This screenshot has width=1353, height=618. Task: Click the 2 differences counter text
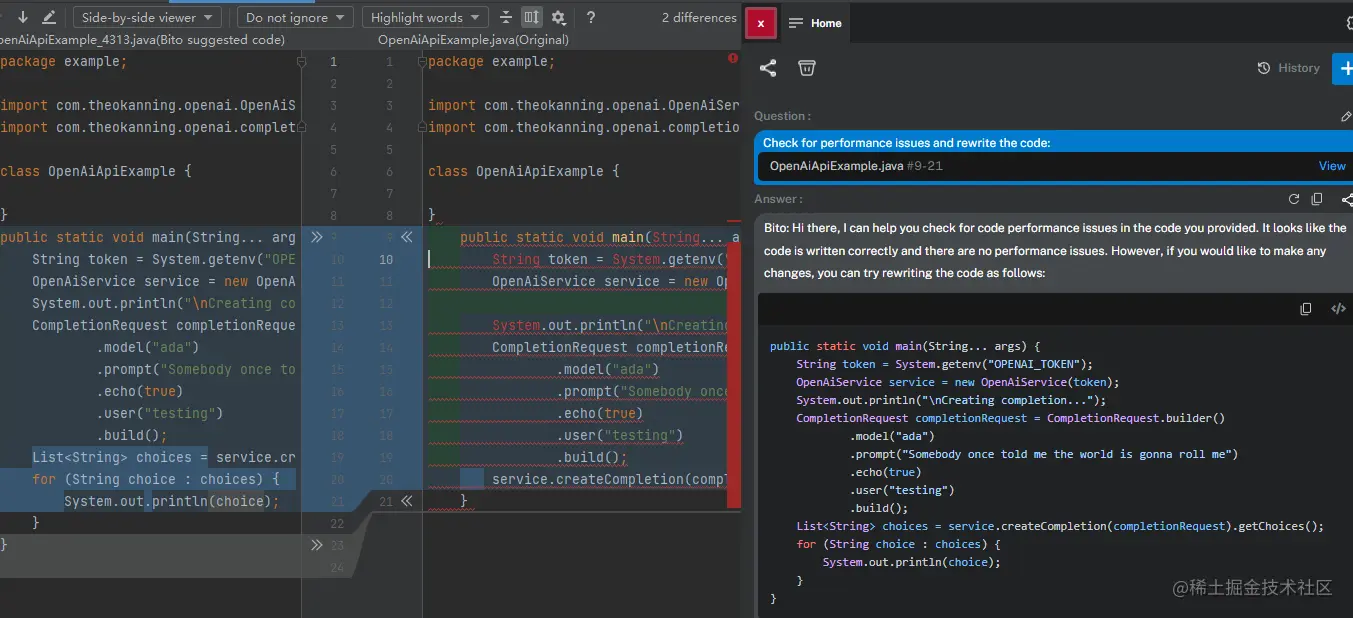pos(699,17)
